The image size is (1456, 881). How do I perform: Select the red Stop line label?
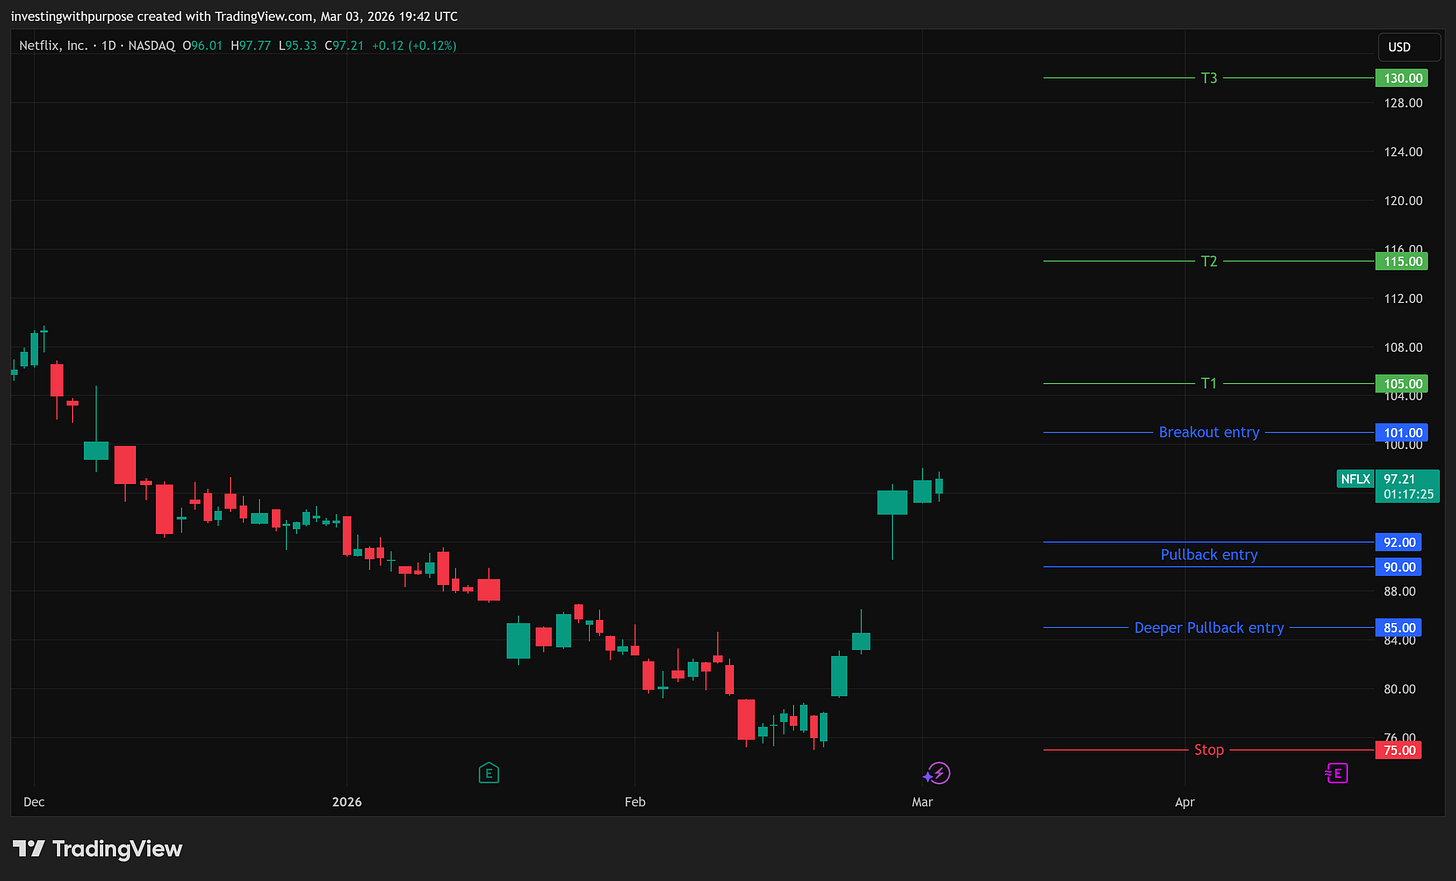click(1209, 750)
